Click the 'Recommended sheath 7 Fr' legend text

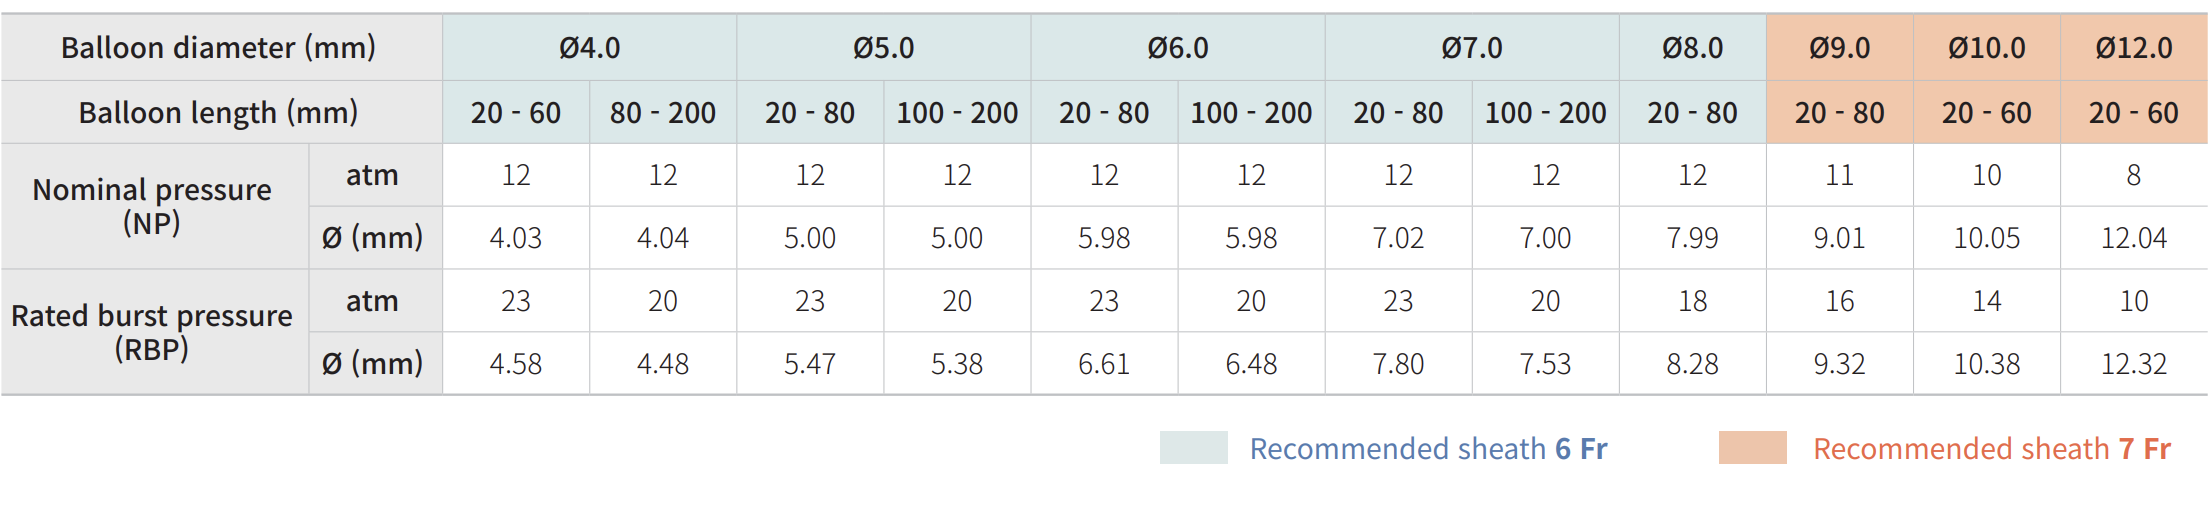tap(1991, 449)
